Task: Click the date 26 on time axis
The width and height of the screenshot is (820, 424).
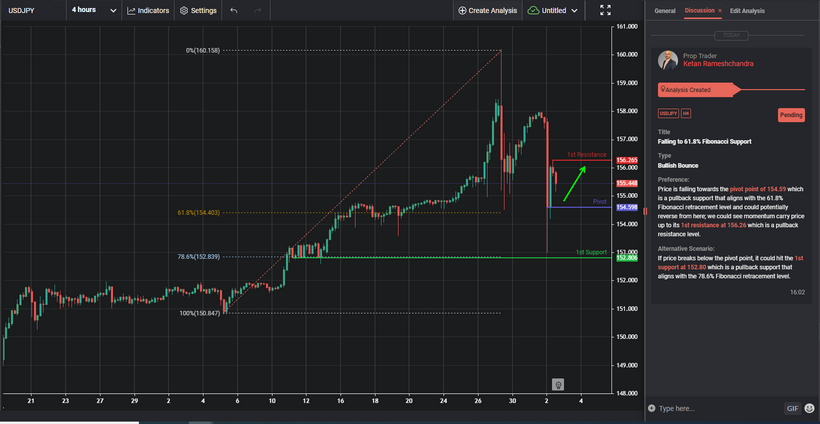Action: [x=477, y=400]
